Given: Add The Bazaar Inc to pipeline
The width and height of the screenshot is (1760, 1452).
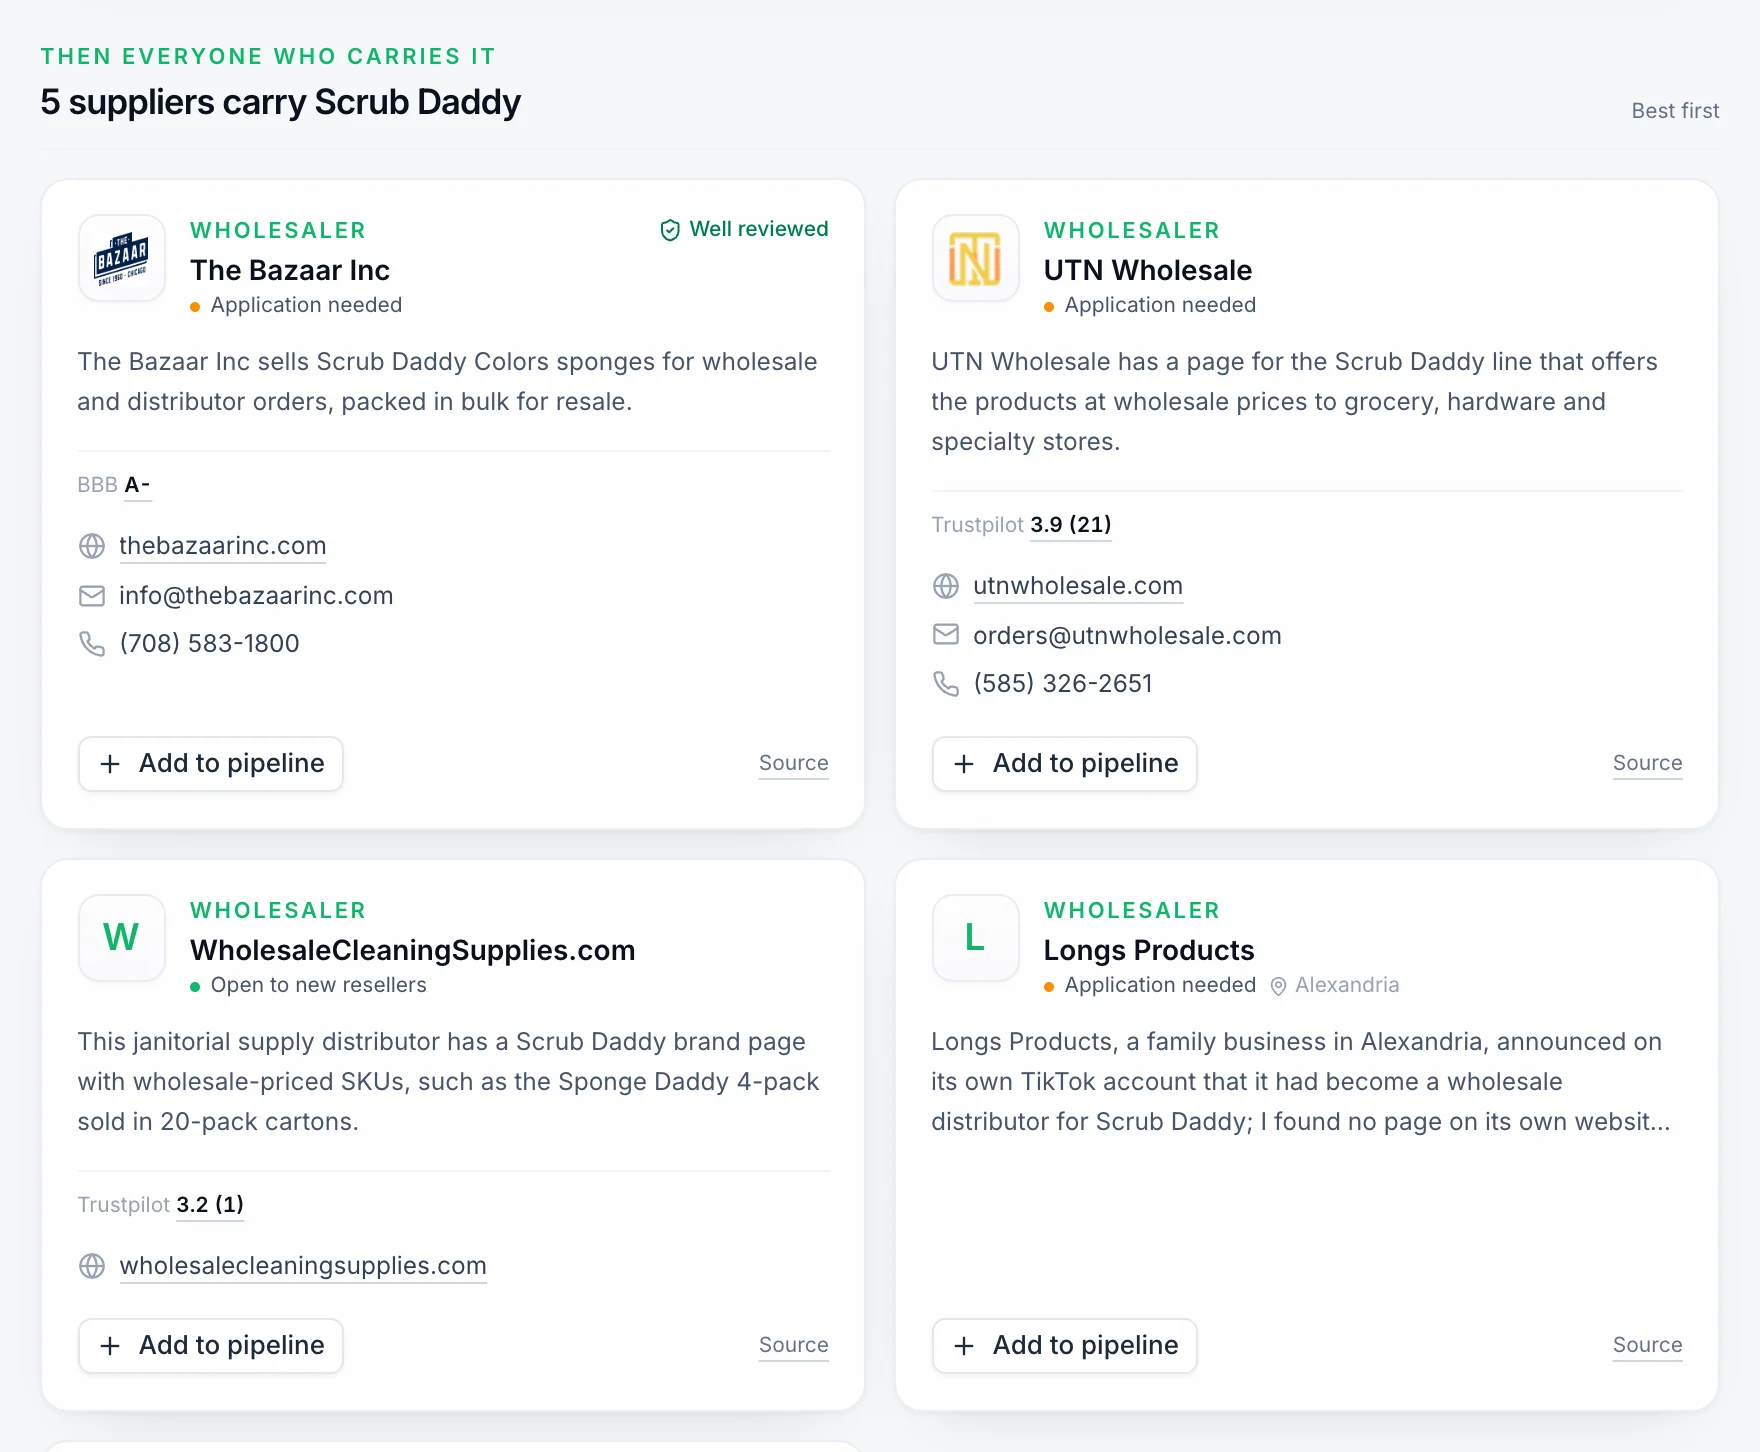Looking at the screenshot, I should coord(211,764).
